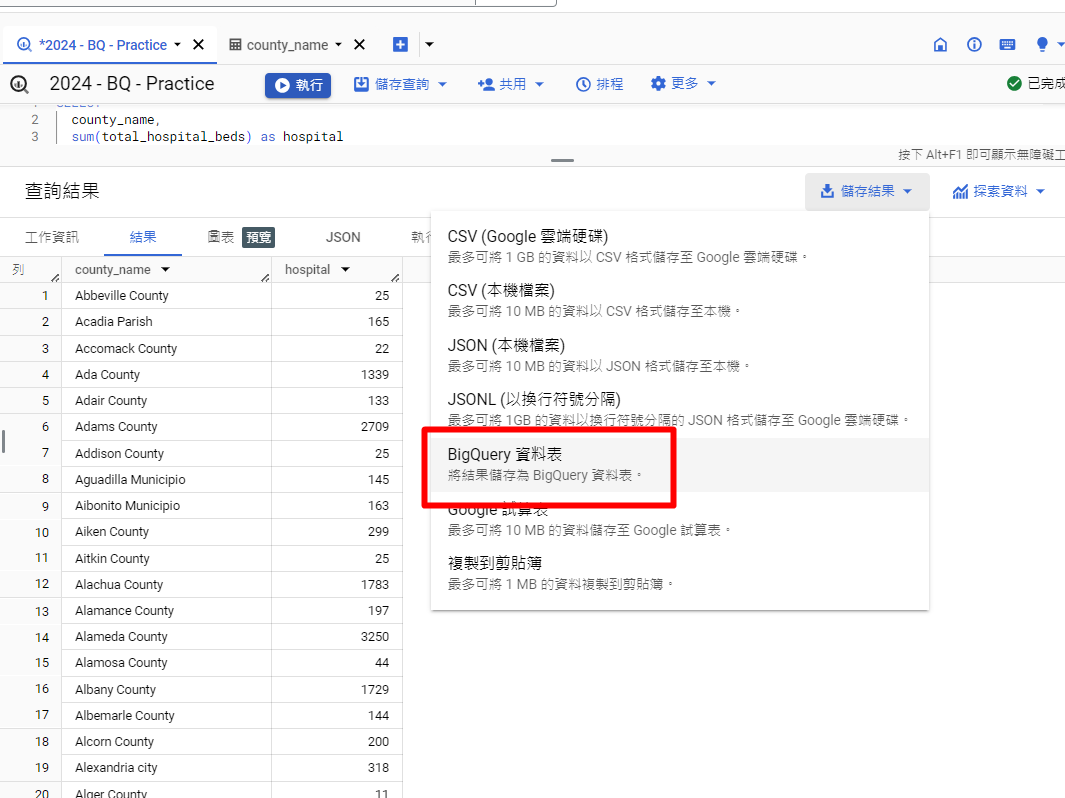Viewport: 1065px width, 798px height.
Task: Click the keyboard shortcuts icon
Action: [x=1007, y=45]
